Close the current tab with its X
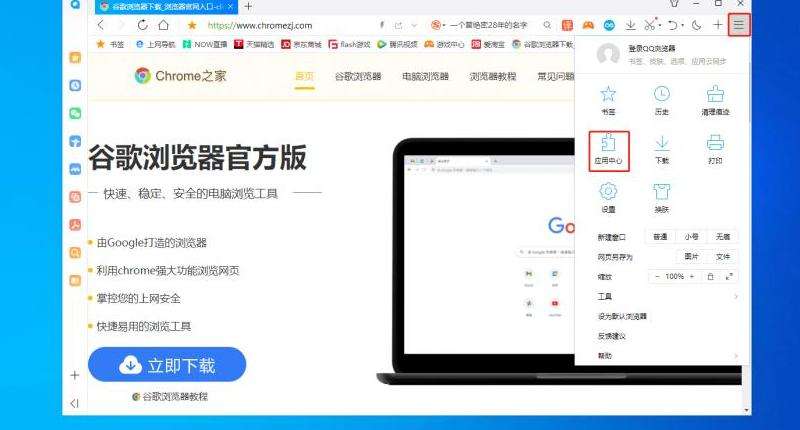This screenshot has height=430, width=800. tap(230, 7)
